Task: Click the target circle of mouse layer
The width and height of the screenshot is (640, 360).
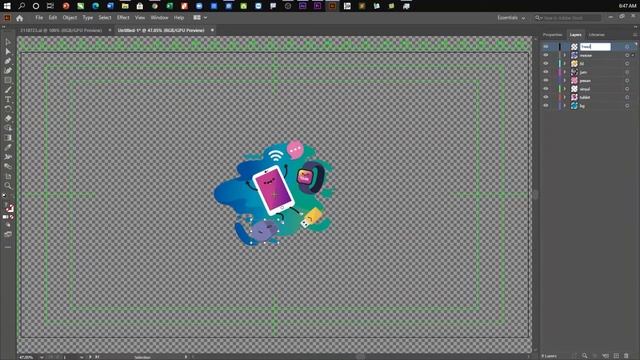Action: (627, 55)
